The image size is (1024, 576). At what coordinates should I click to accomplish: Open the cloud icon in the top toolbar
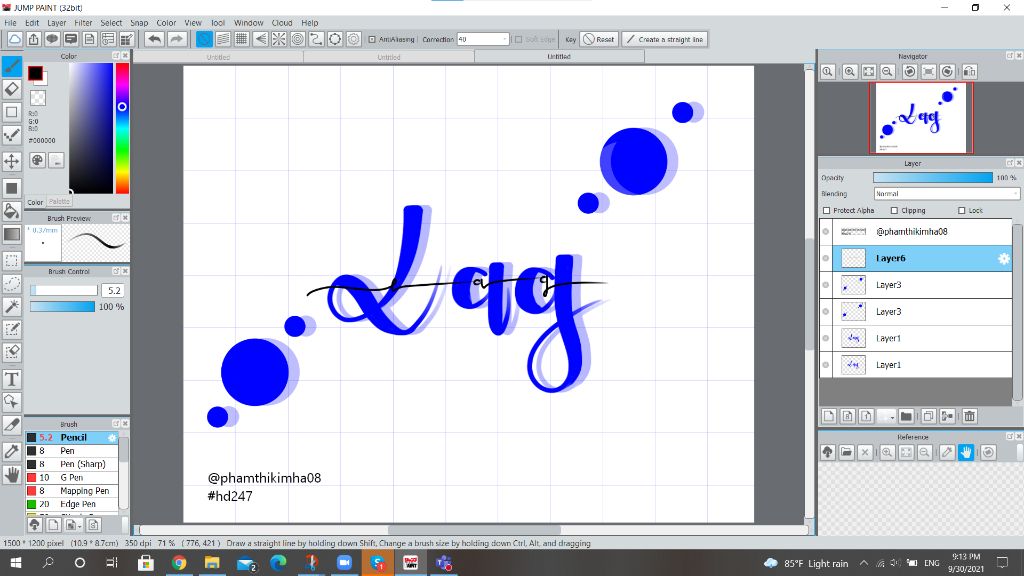tap(14, 39)
